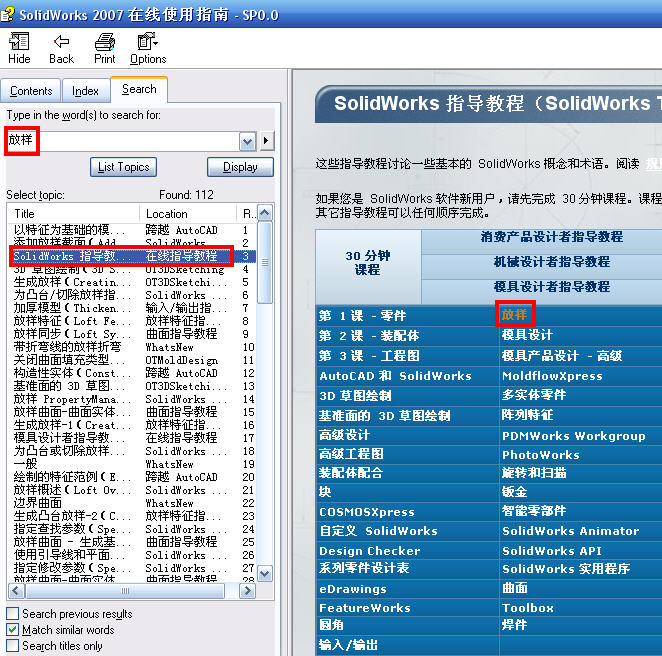Open the SolidWorks Animator tutorial link
The image size is (662, 656).
[570, 531]
